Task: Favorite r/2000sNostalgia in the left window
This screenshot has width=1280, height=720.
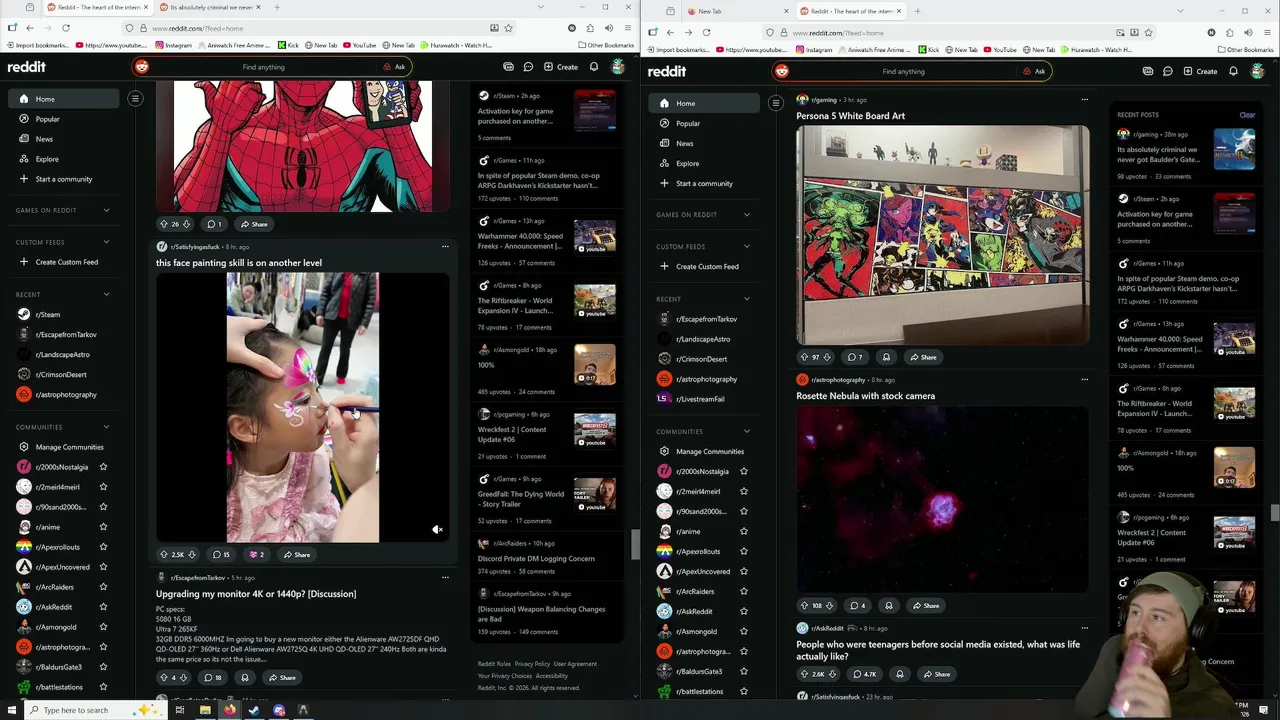Action: (x=103, y=467)
